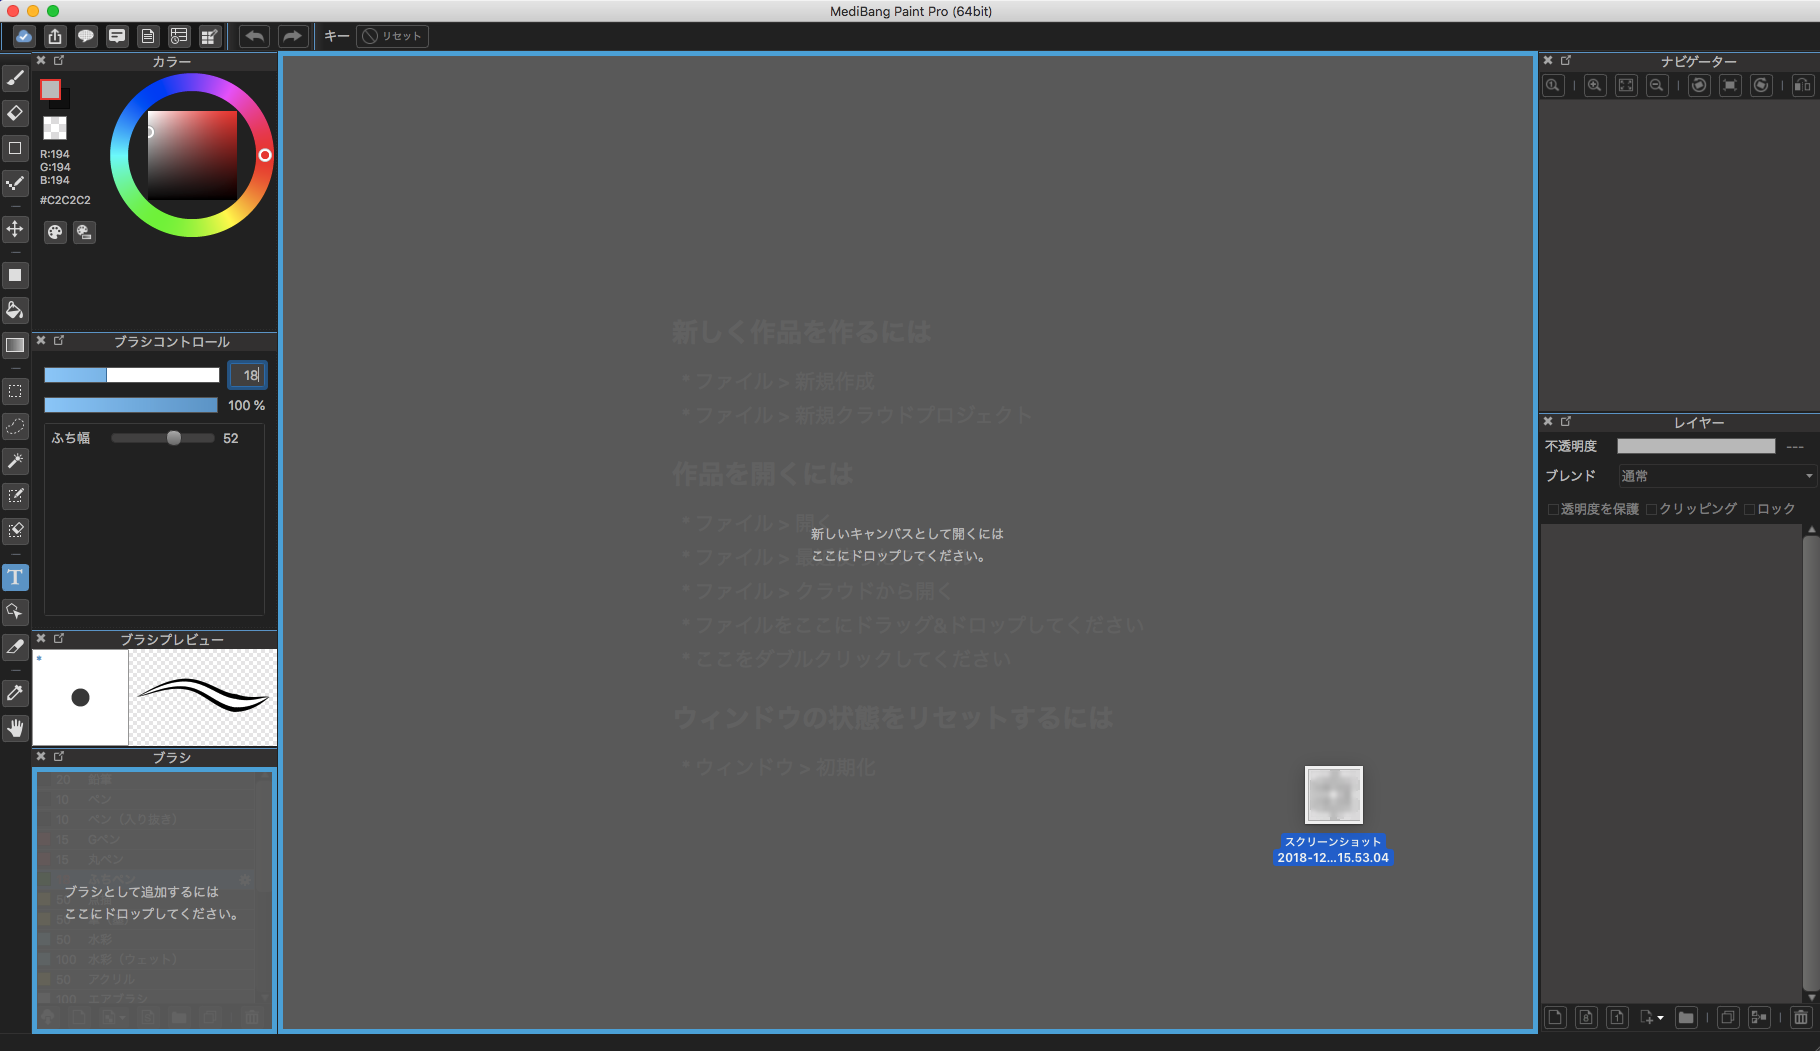Viewport: 1820px width, 1051px height.
Task: Undock the カラー panel
Action: click(59, 61)
